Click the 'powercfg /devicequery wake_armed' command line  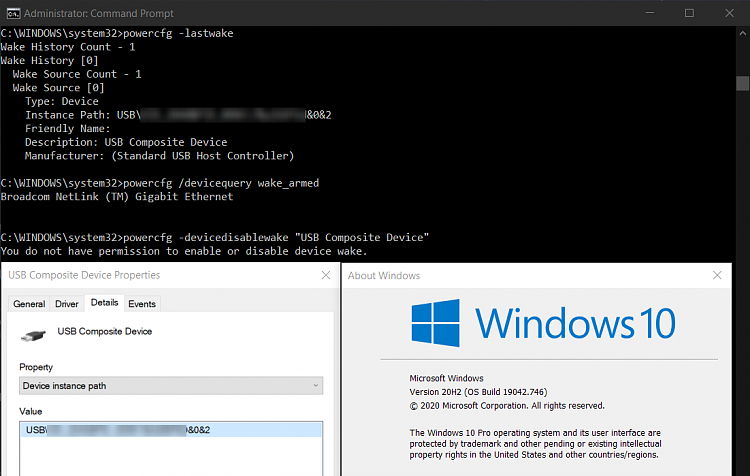coord(160,183)
